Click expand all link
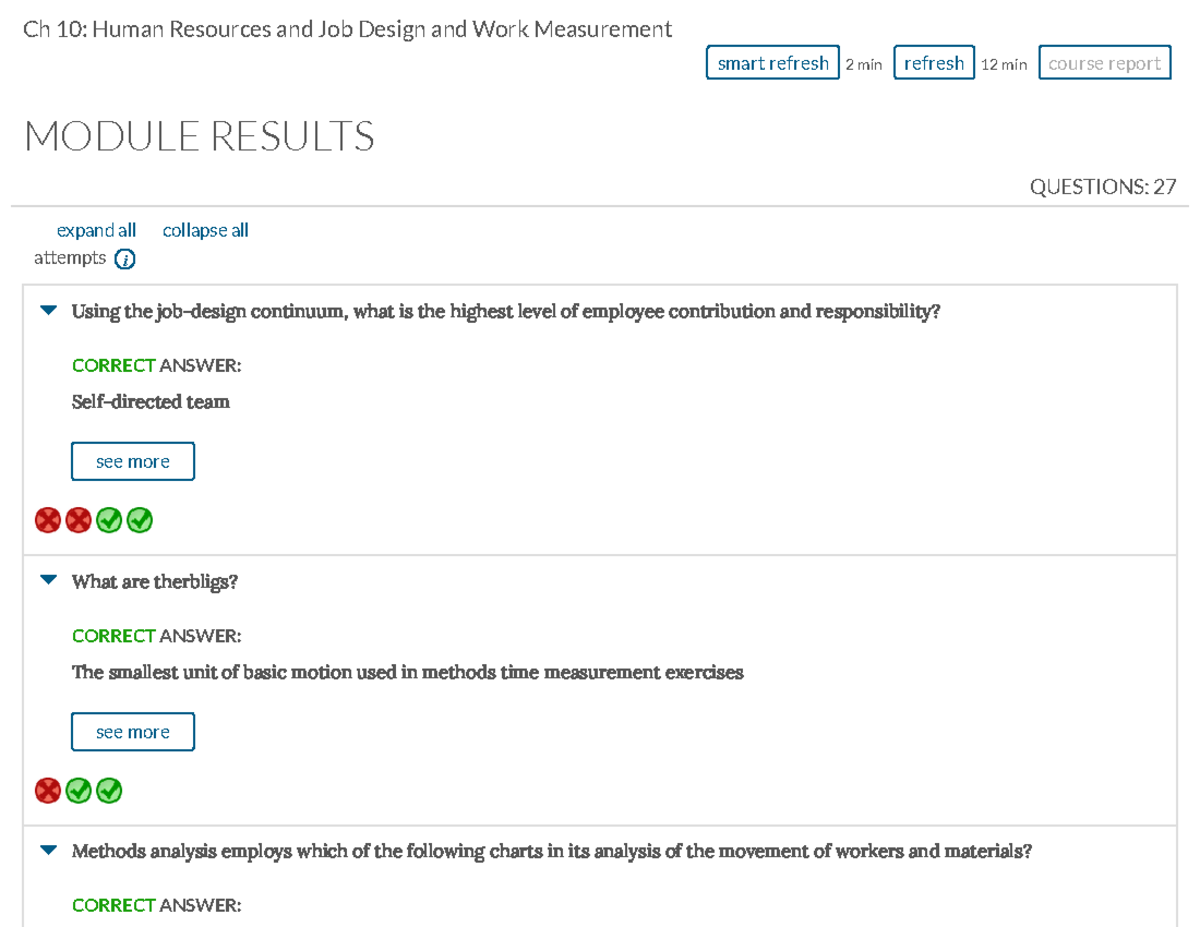Screen dimensions: 1200x927 pos(96,230)
